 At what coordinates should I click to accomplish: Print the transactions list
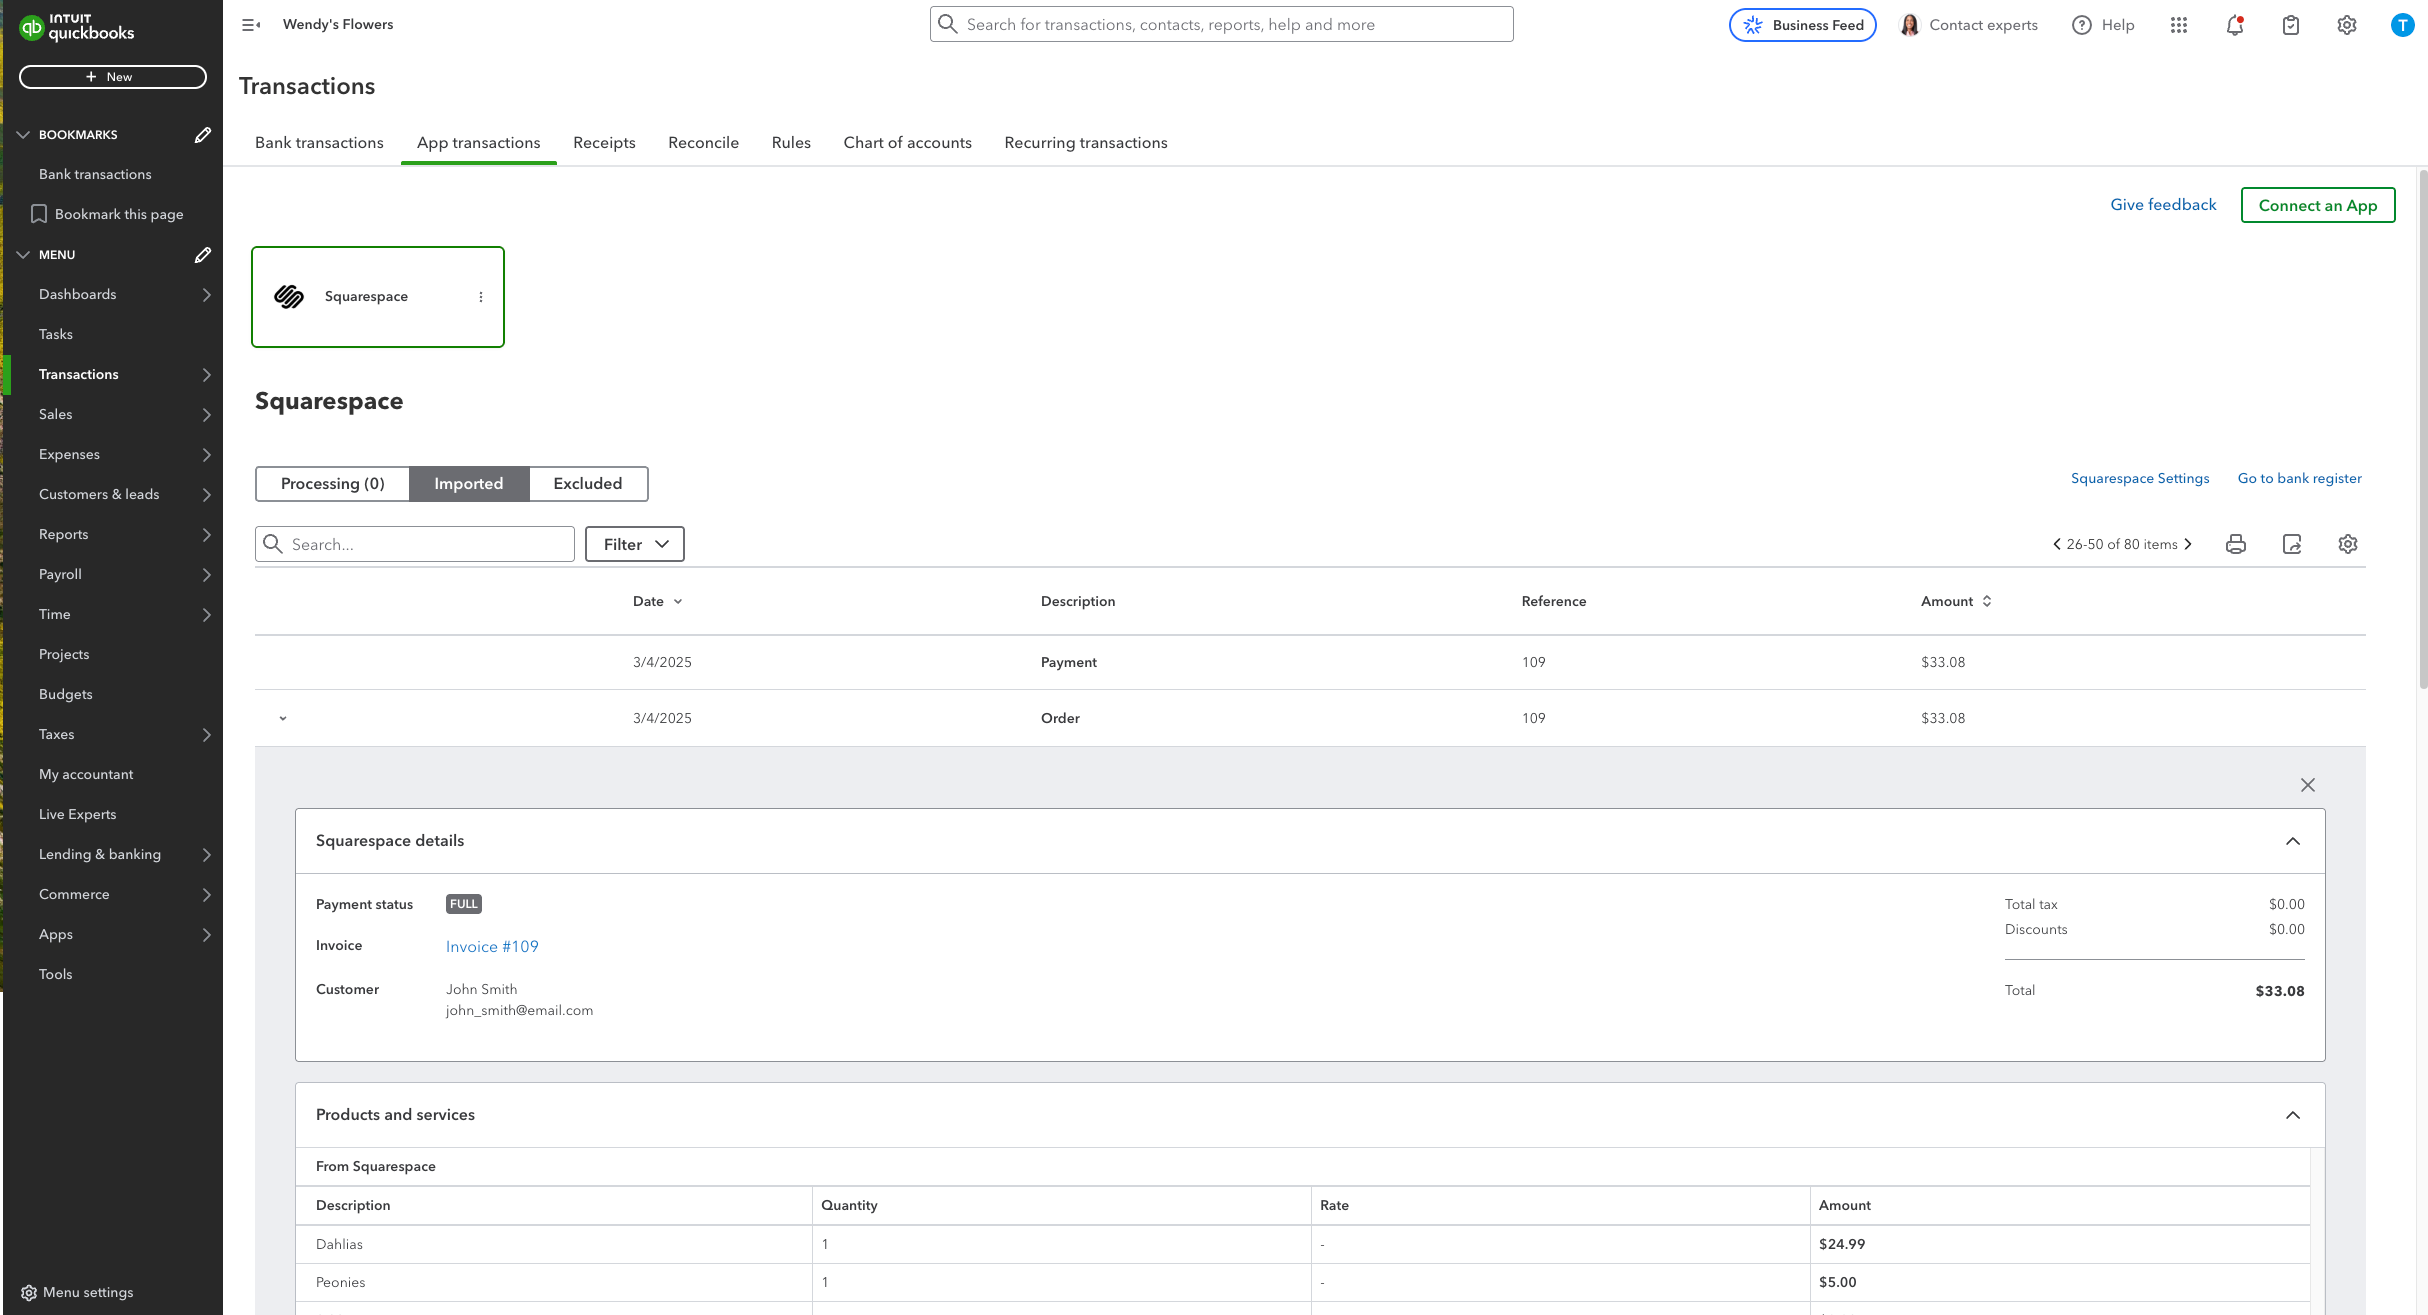2236,544
